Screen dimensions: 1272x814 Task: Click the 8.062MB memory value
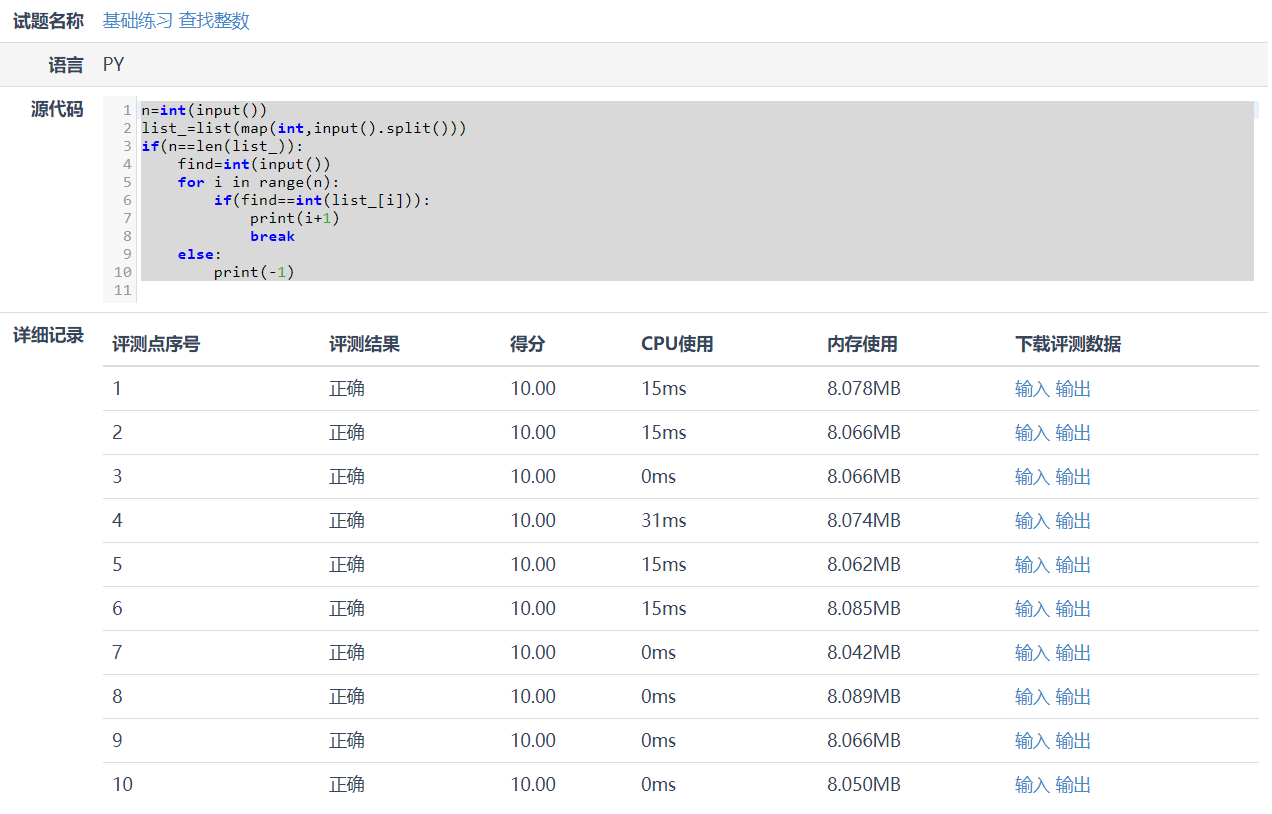tap(864, 565)
